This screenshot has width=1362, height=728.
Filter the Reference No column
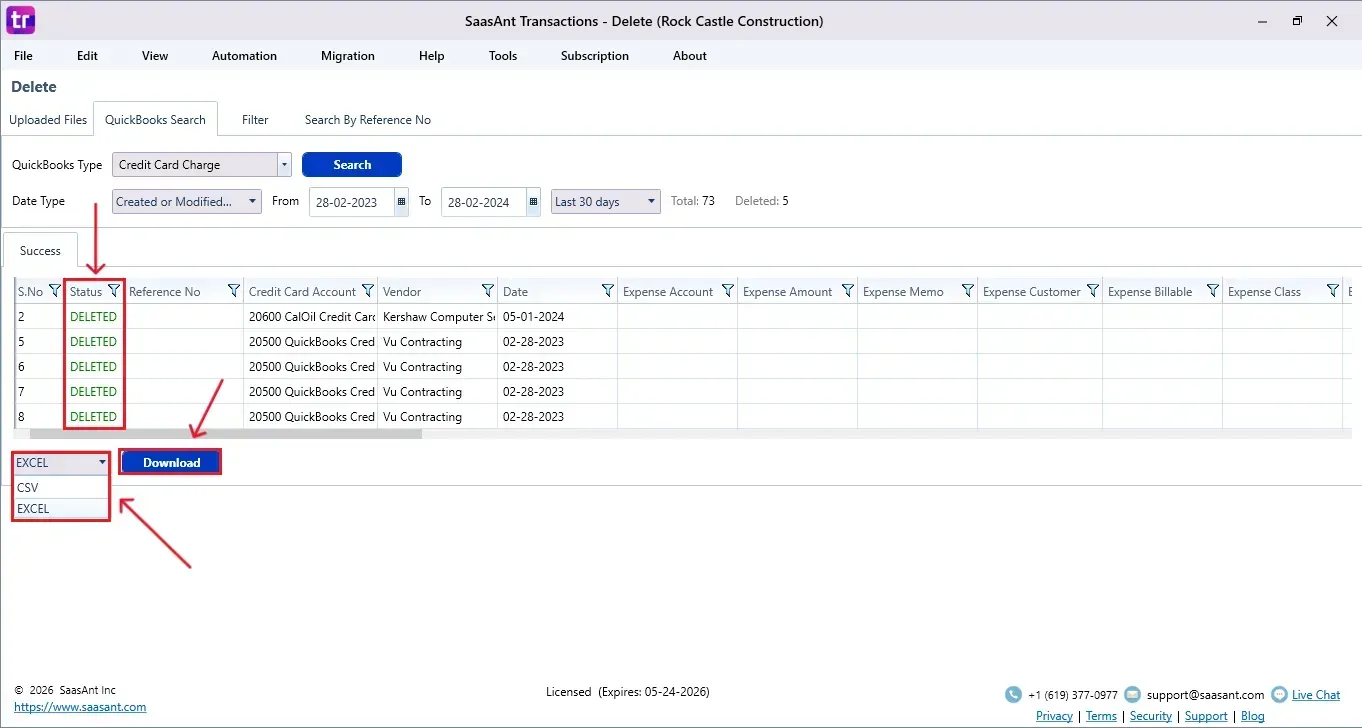coord(234,291)
